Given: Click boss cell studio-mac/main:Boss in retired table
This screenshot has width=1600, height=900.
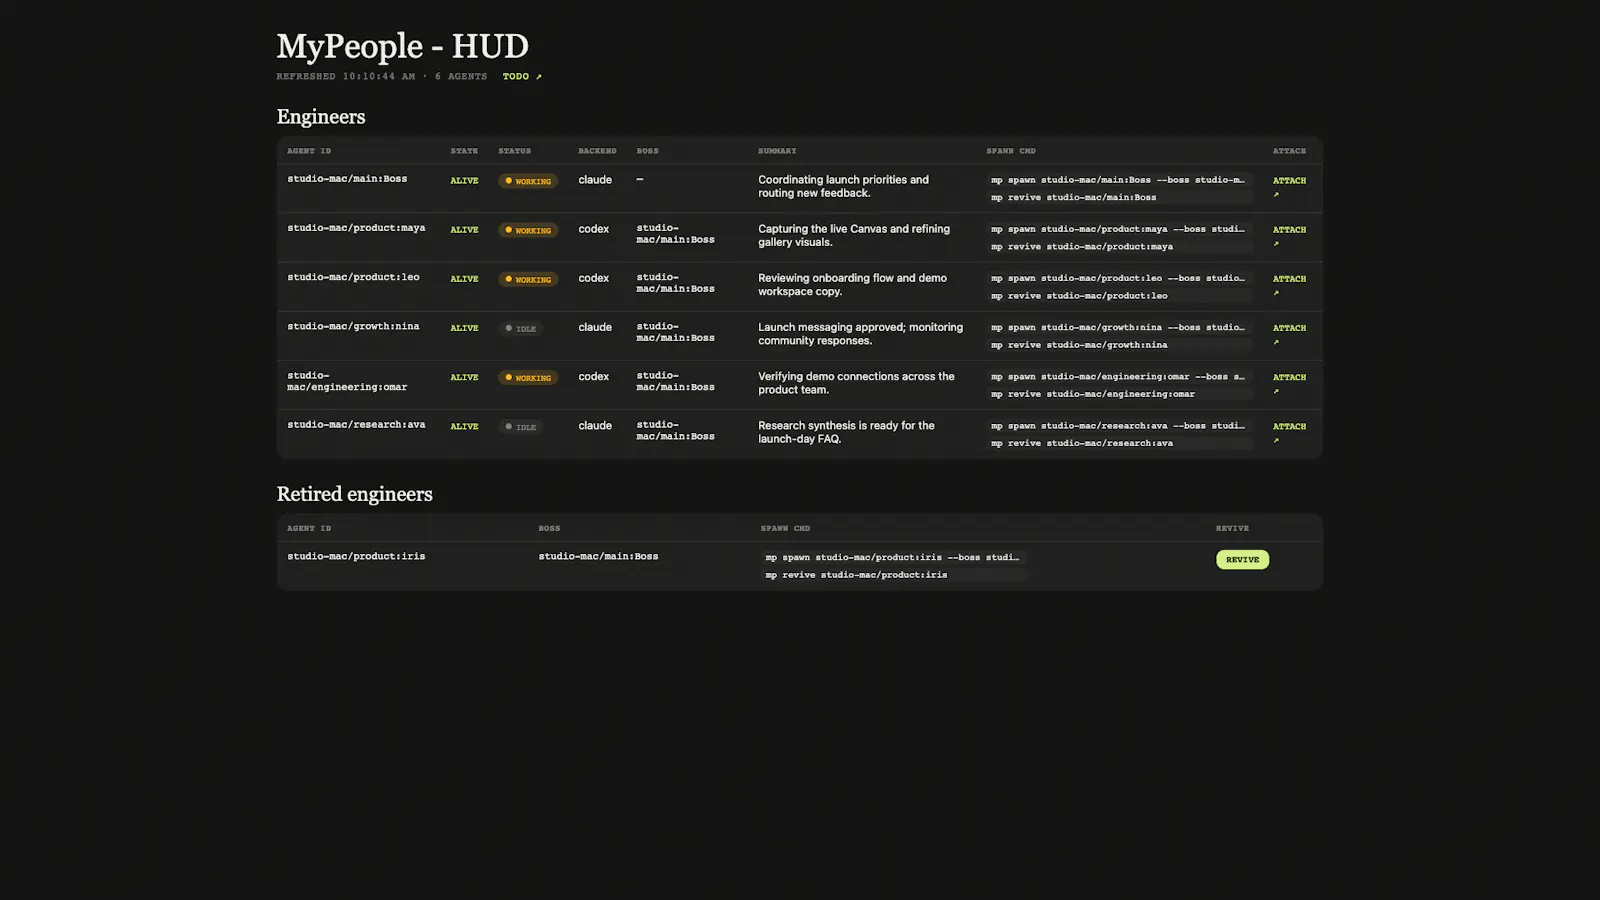Looking at the screenshot, I should pyautogui.click(x=598, y=556).
